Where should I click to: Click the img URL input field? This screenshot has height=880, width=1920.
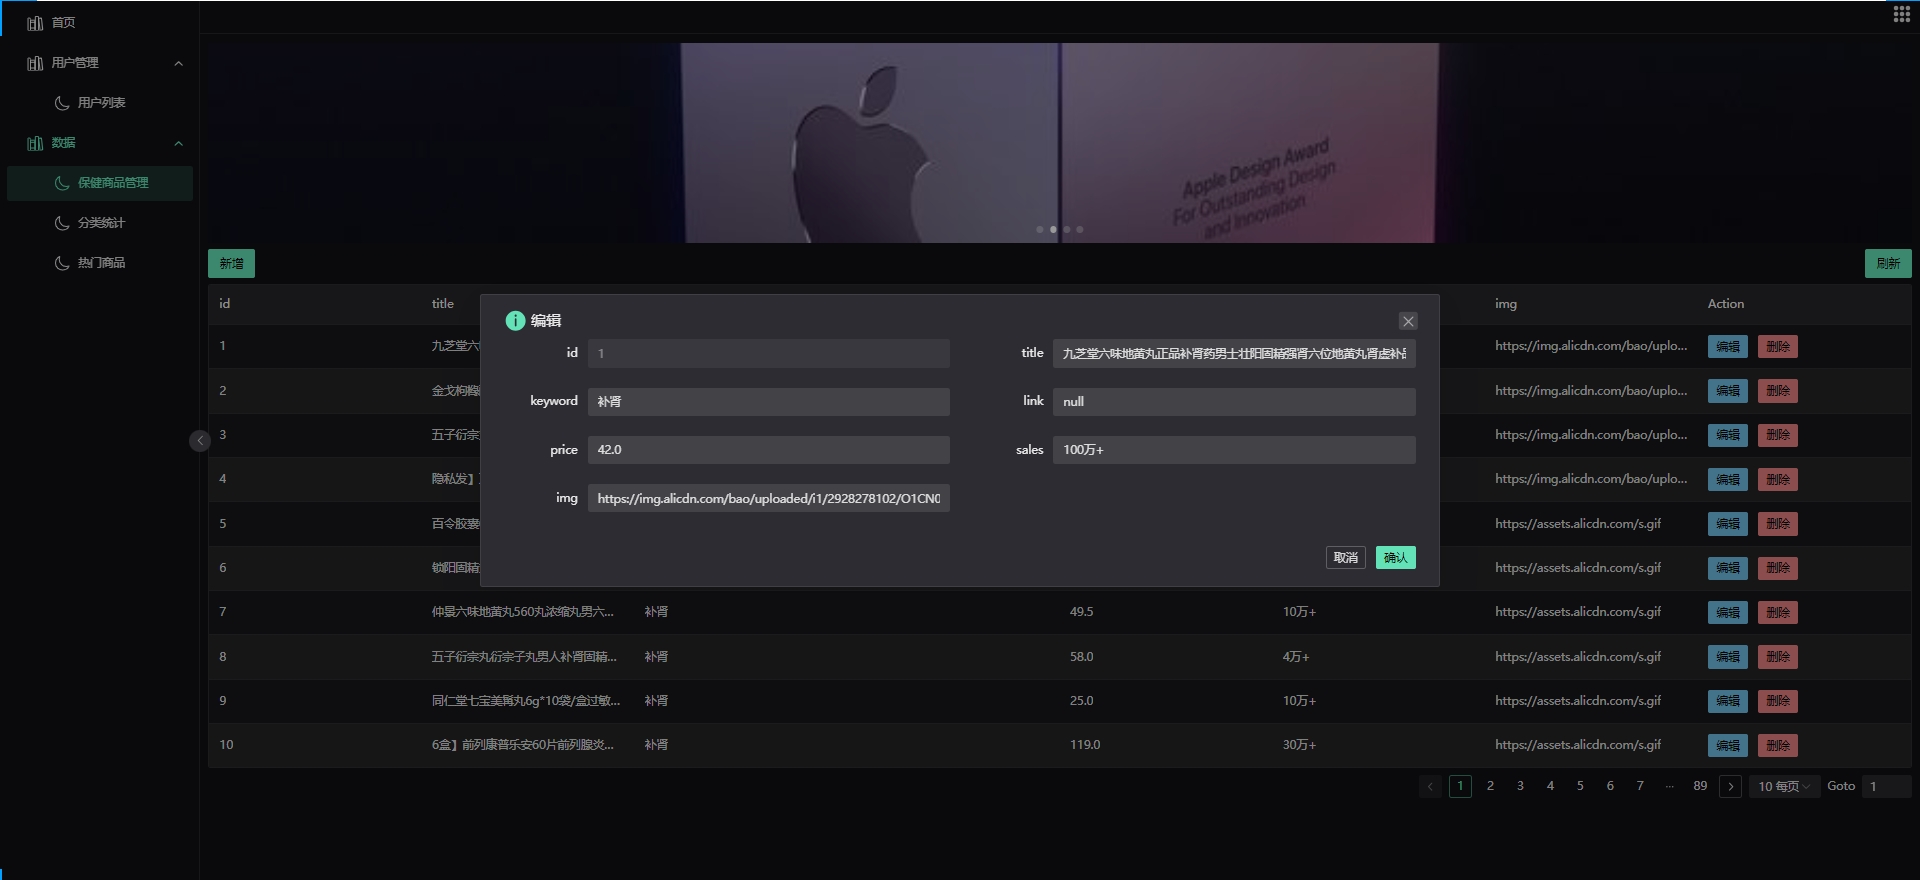tap(769, 498)
